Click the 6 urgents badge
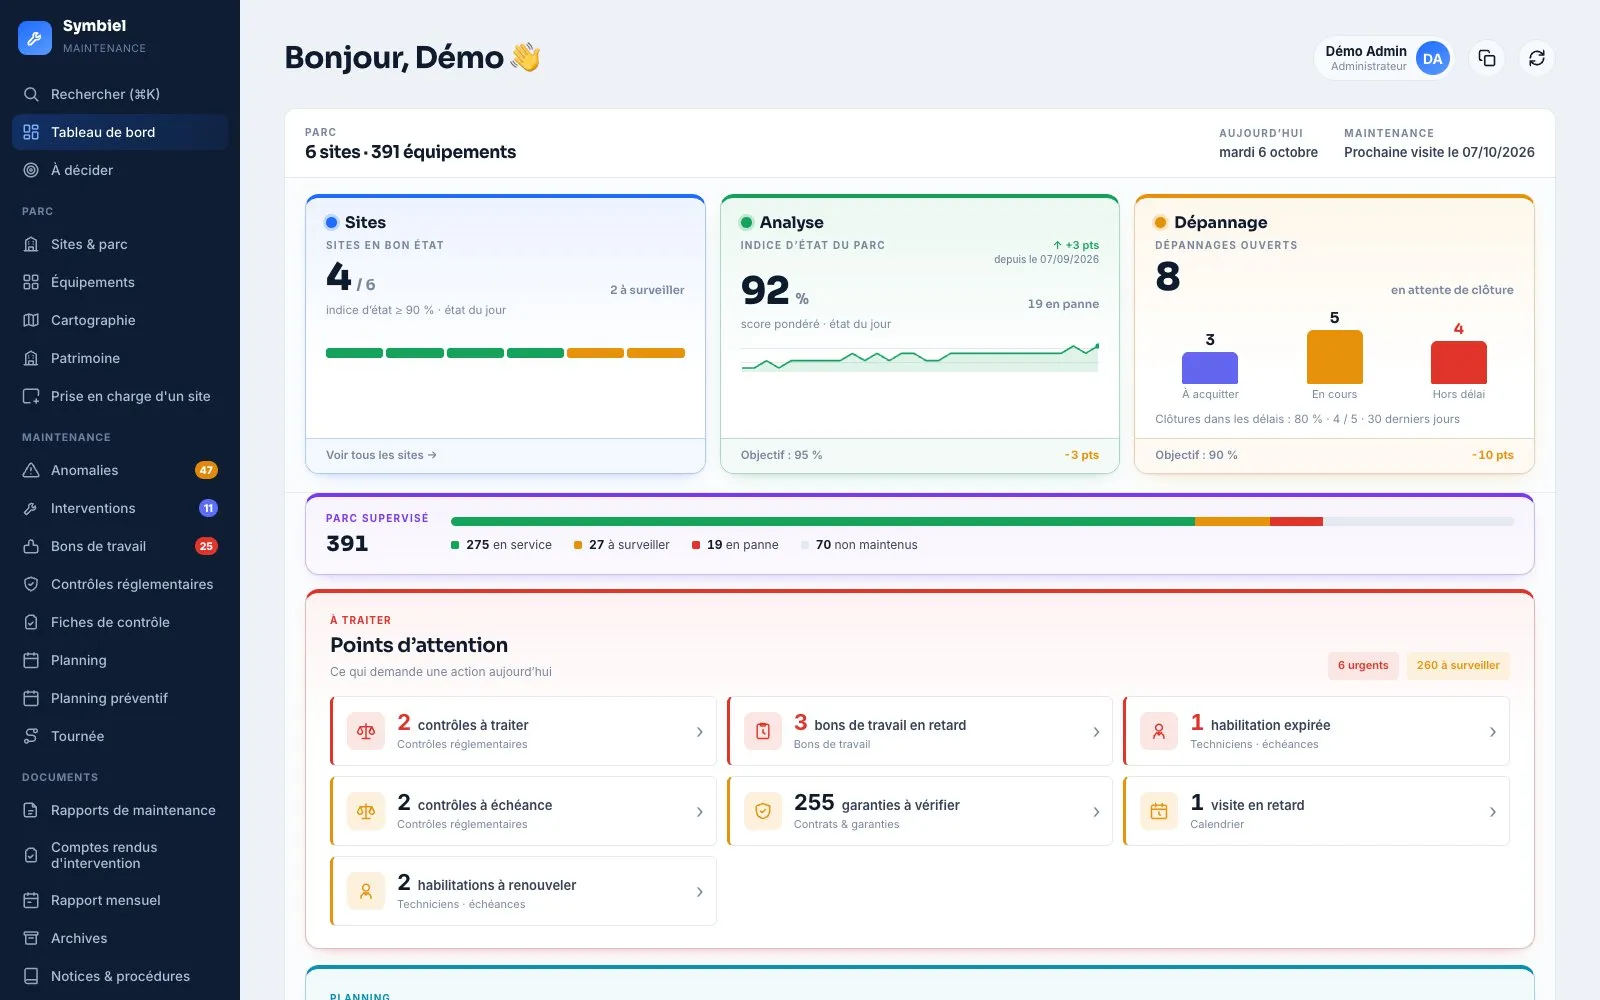Viewport: 1600px width, 1000px height. [1363, 665]
